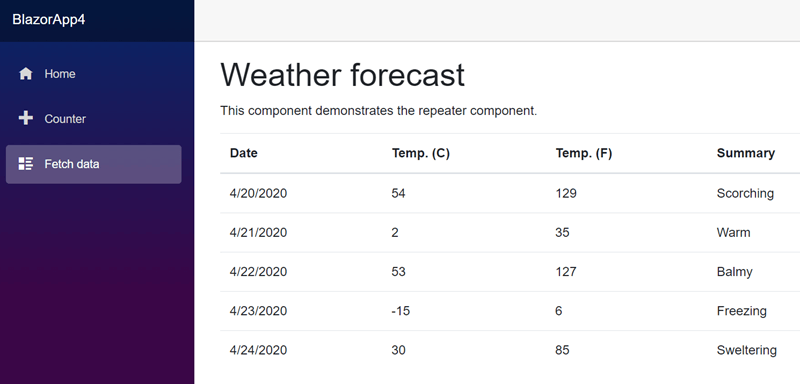Click the Home house icon
Viewport: 800px width, 384px height.
(26, 74)
